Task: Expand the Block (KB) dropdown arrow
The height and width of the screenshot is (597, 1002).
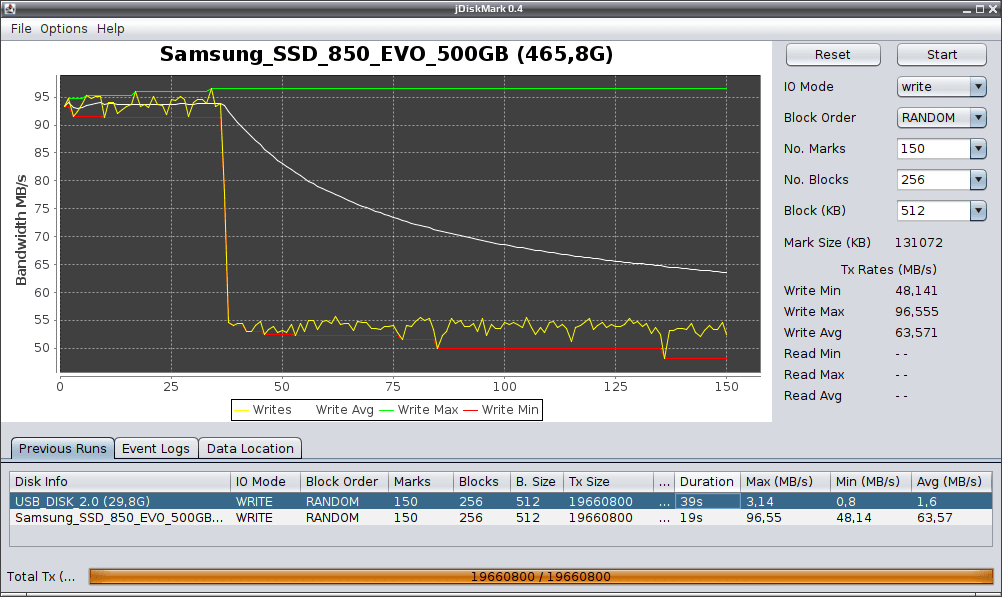Action: pyautogui.click(x=978, y=211)
